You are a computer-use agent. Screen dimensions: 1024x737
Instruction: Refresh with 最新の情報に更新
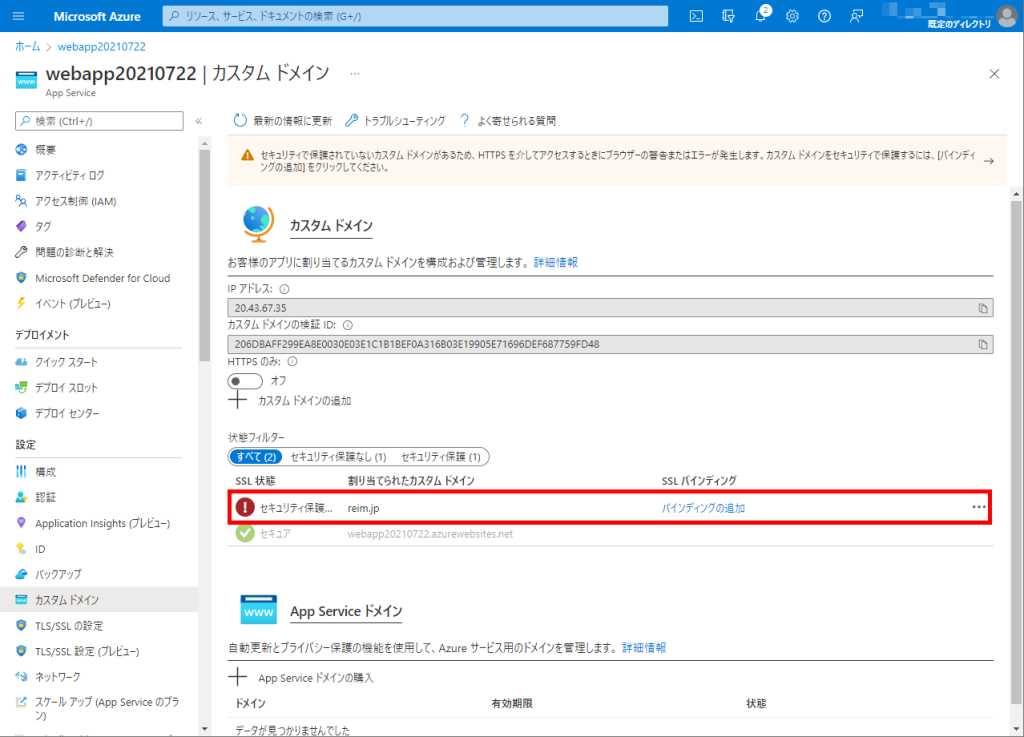283,121
